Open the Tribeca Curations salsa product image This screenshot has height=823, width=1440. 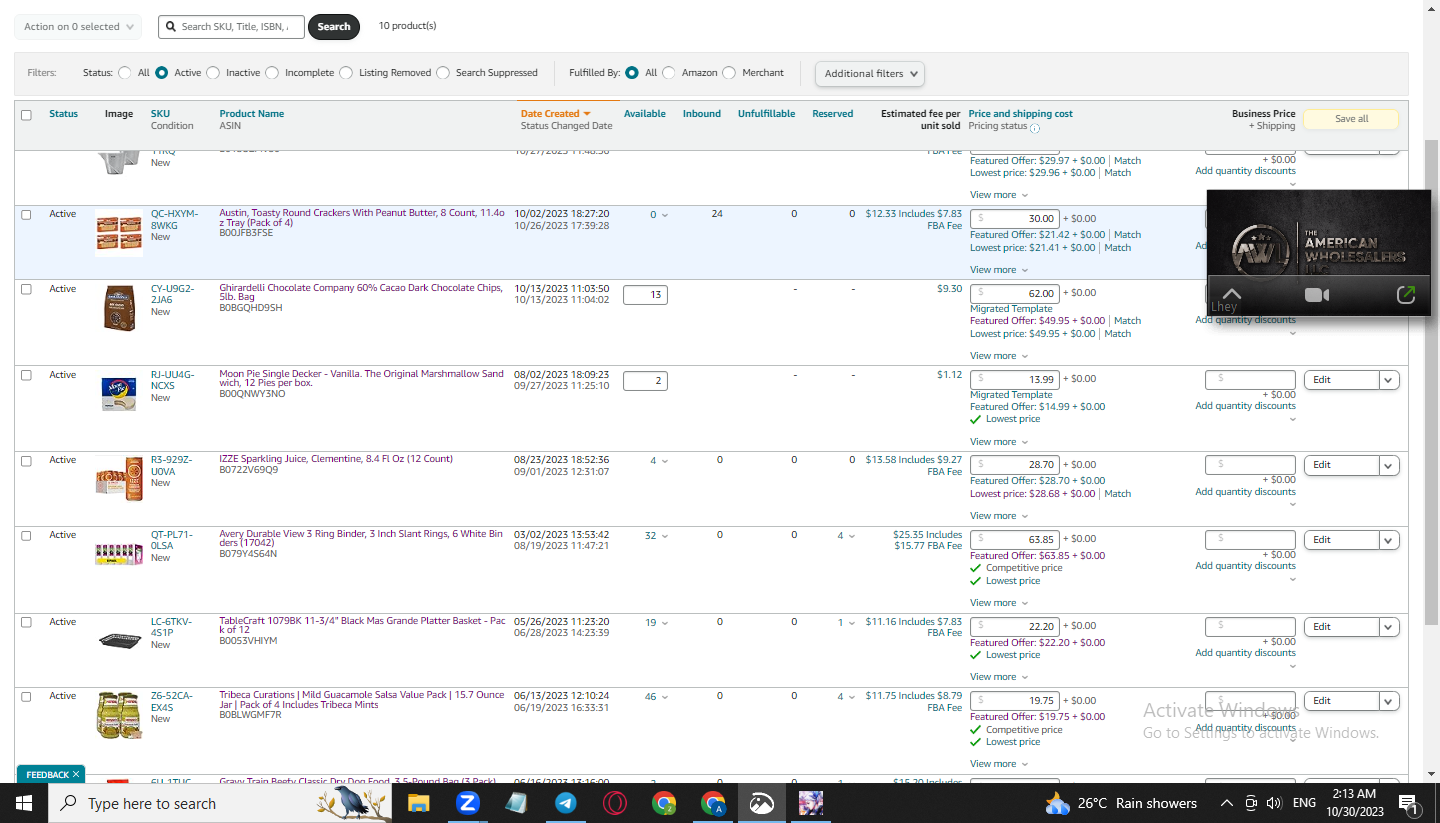(x=119, y=715)
